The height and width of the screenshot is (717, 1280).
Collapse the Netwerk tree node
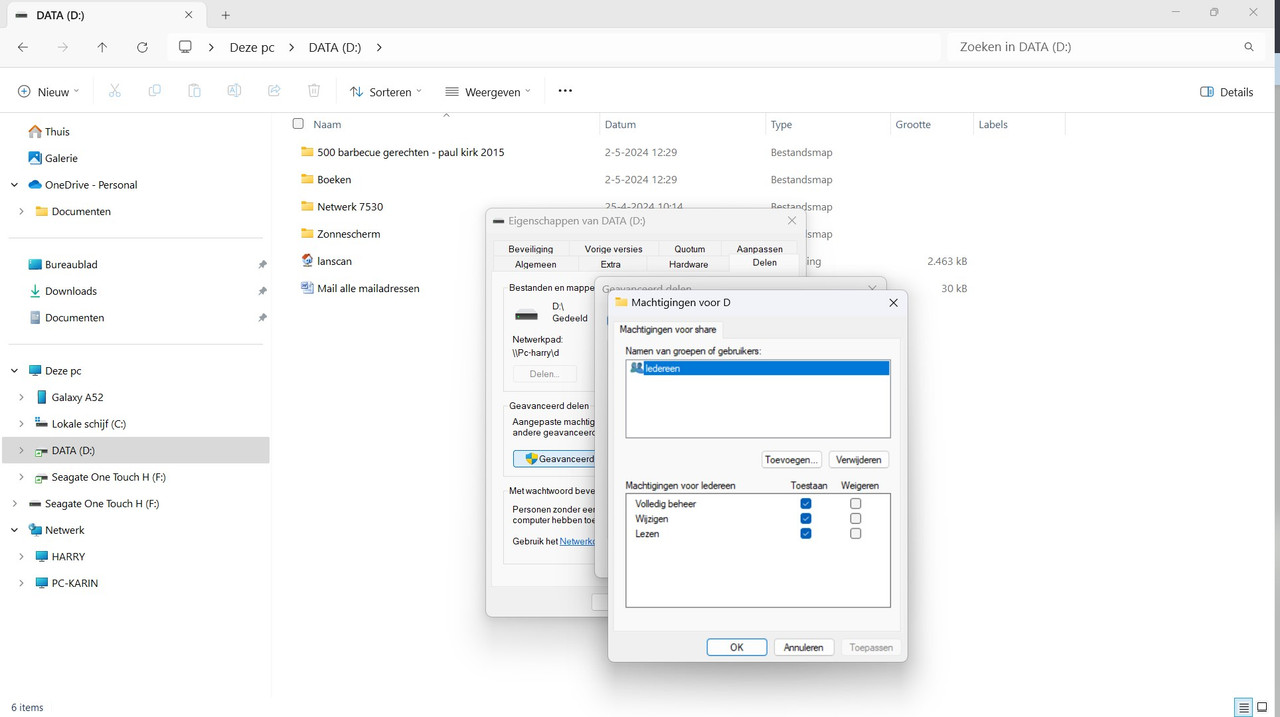click(14, 530)
